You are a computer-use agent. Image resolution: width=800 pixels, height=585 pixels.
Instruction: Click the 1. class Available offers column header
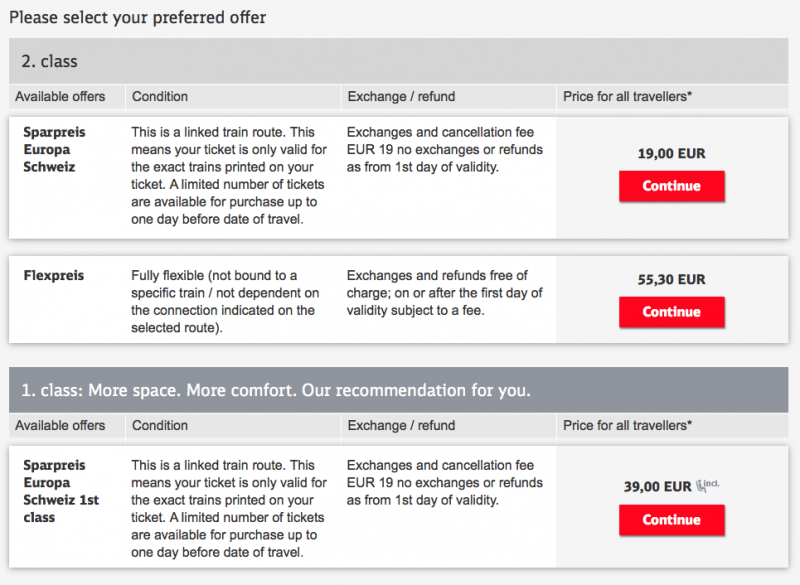(x=60, y=425)
